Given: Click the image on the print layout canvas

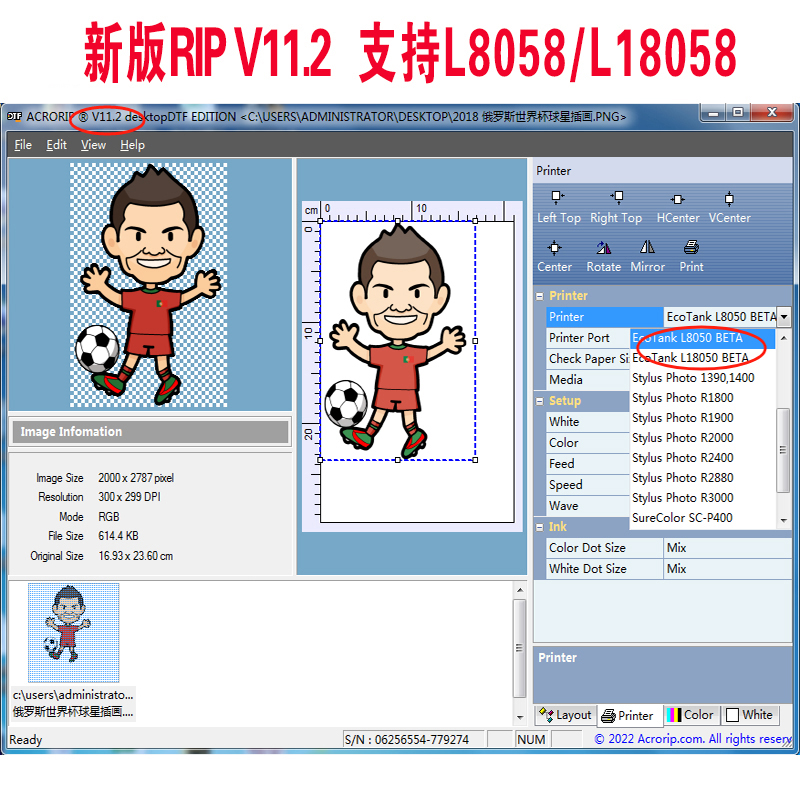Looking at the screenshot, I should pos(398,341).
